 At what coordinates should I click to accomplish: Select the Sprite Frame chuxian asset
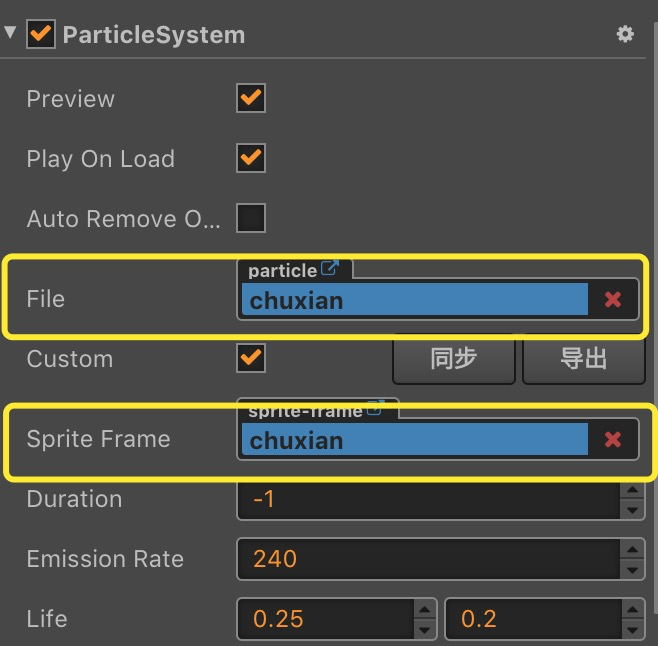point(414,440)
